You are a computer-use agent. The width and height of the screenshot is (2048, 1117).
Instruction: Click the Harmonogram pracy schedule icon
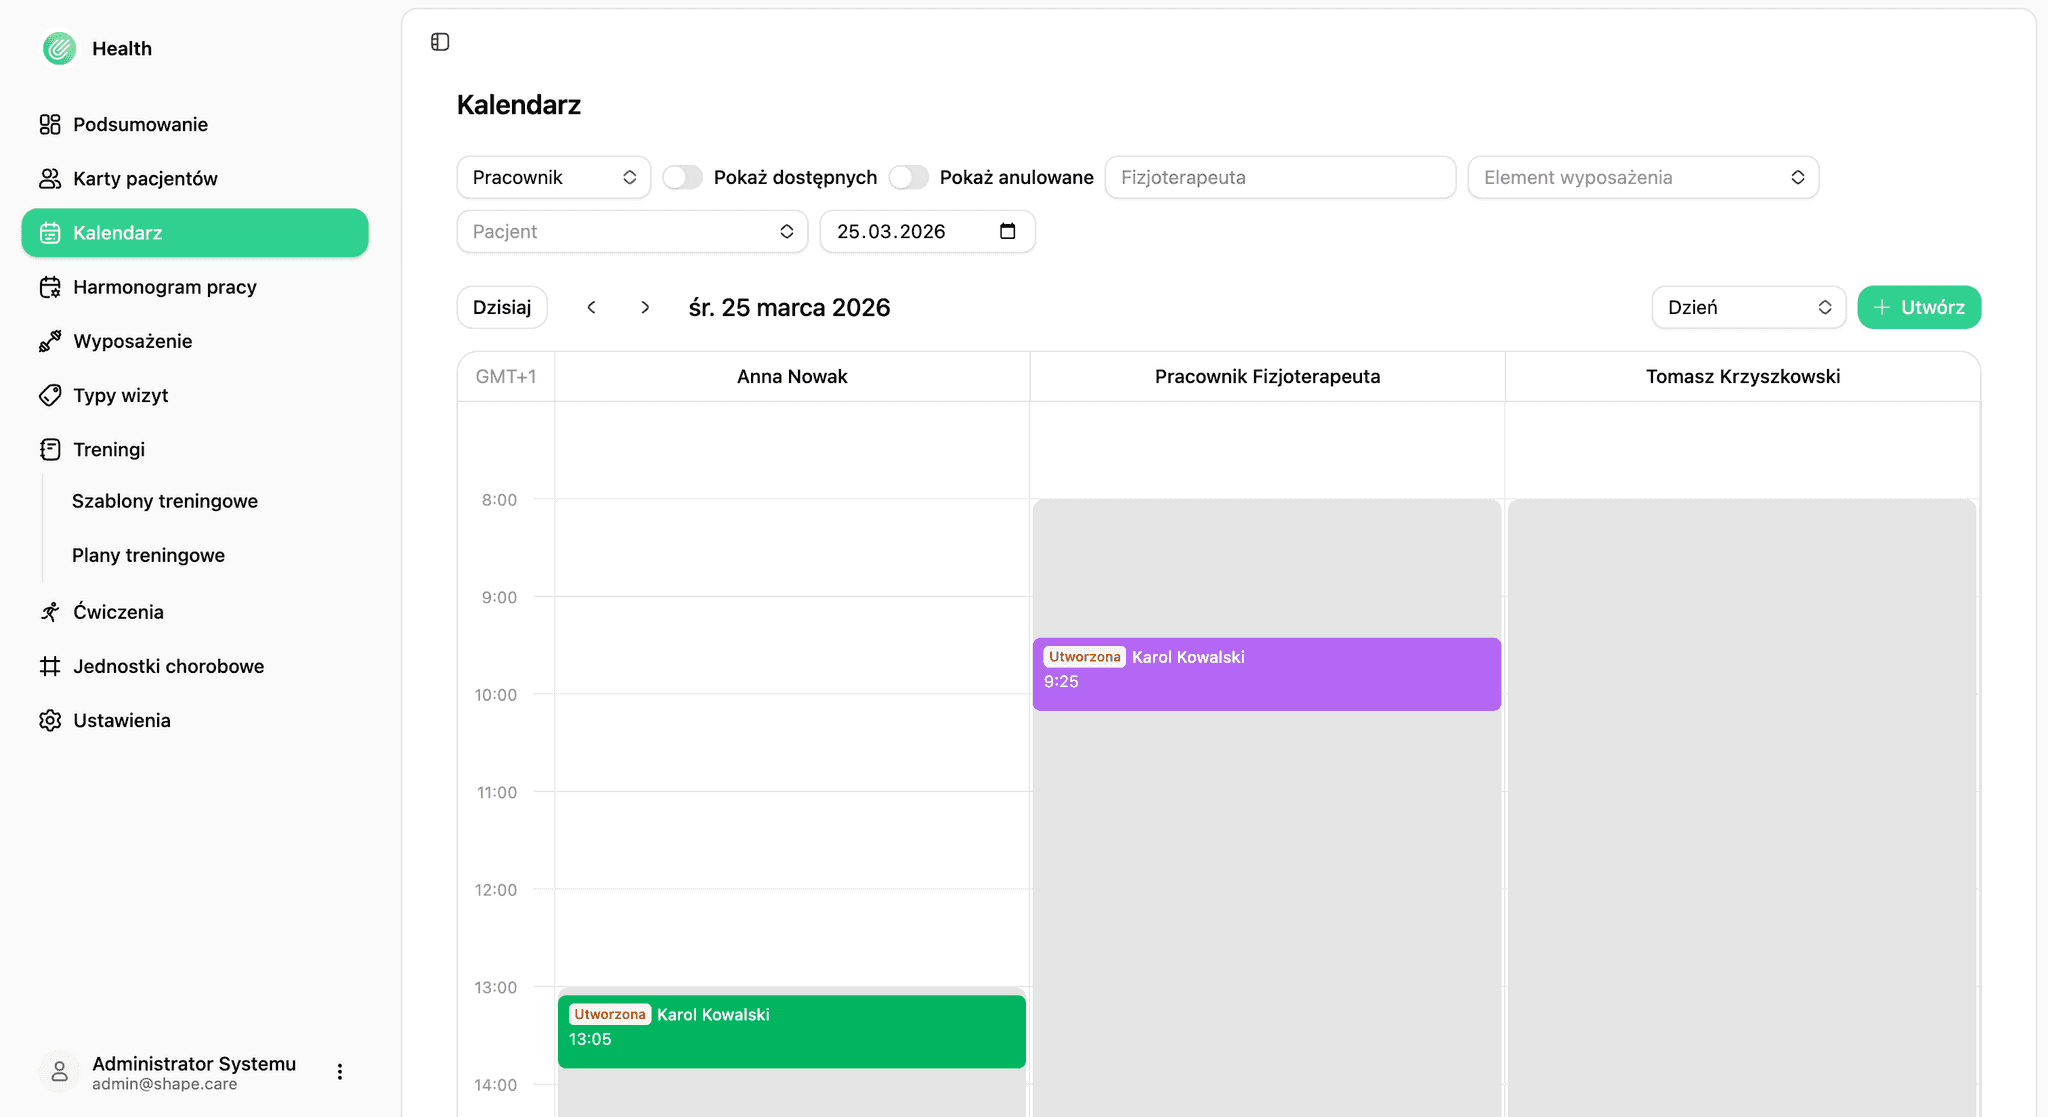coord(50,287)
